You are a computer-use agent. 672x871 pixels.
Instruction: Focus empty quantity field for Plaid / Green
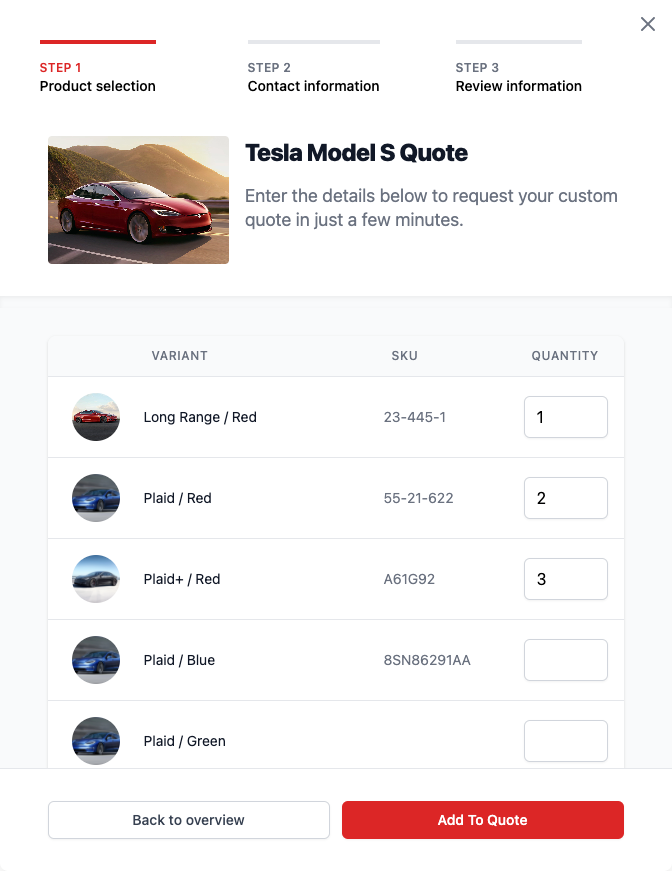click(566, 741)
